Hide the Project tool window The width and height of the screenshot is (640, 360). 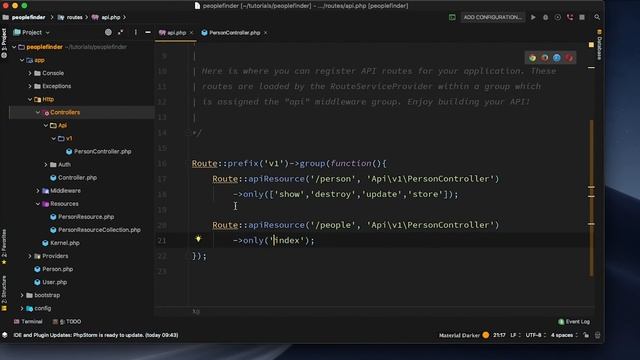(x=148, y=32)
